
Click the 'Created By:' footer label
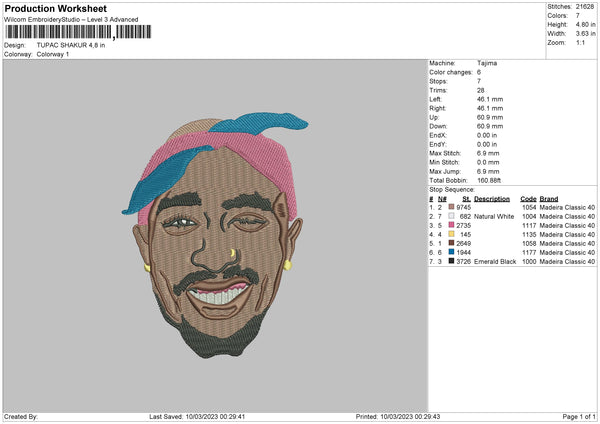pyautogui.click(x=21, y=417)
